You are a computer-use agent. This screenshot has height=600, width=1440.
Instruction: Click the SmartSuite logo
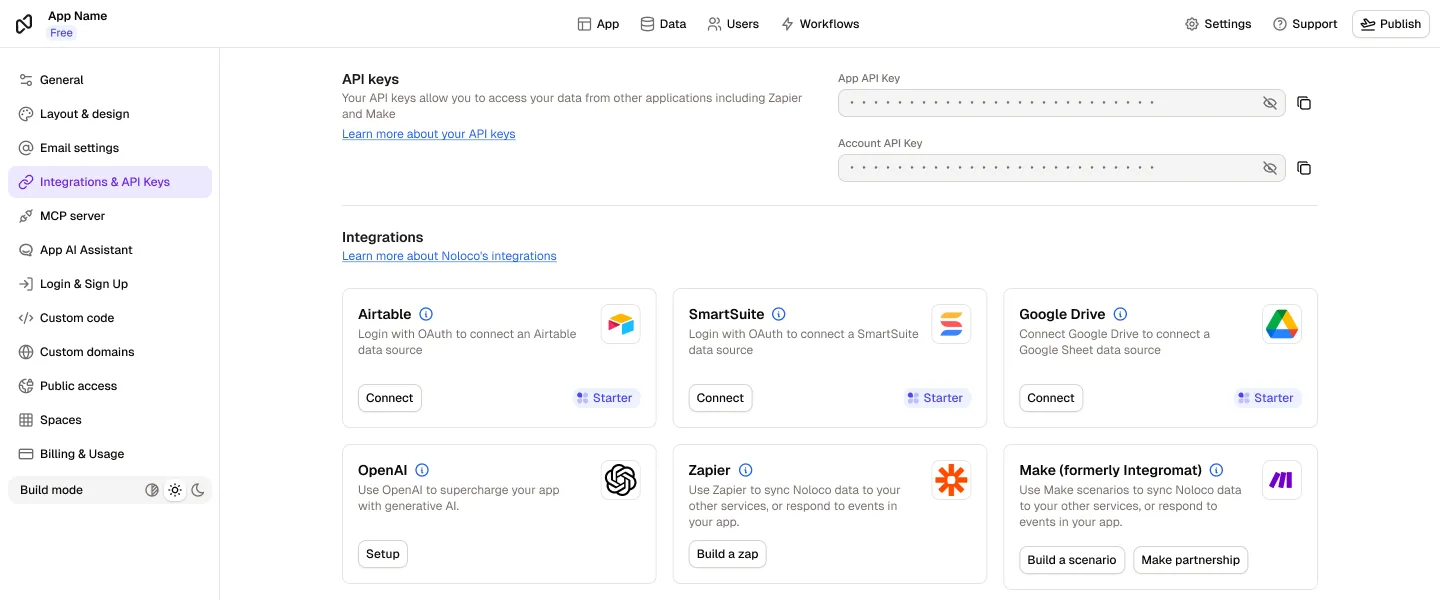(951, 324)
